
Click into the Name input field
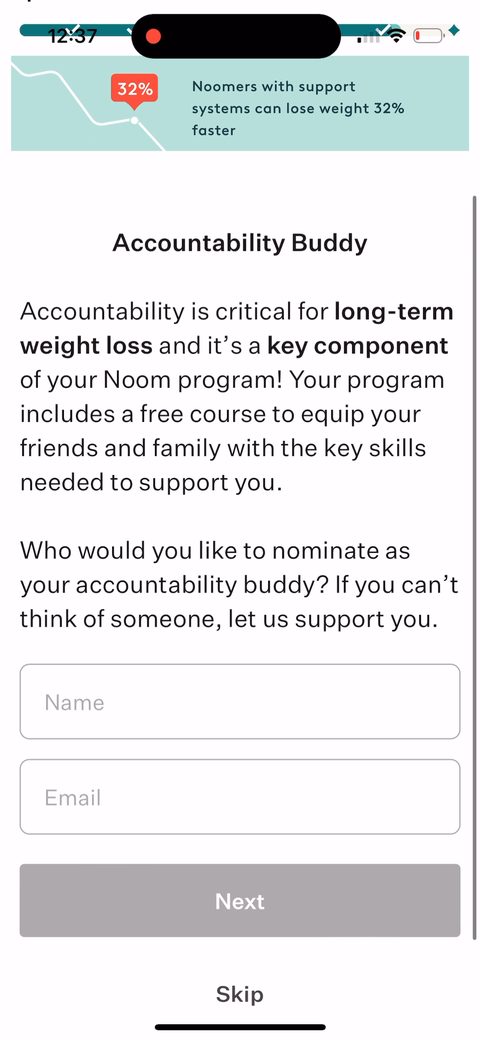coord(240,702)
